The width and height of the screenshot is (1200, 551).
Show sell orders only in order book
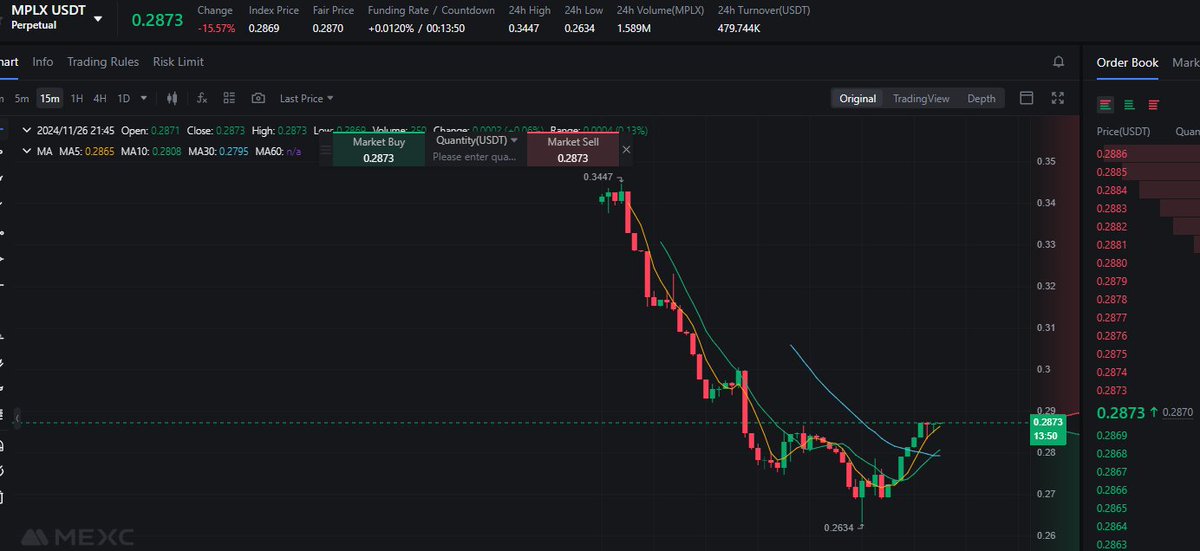[1153, 104]
